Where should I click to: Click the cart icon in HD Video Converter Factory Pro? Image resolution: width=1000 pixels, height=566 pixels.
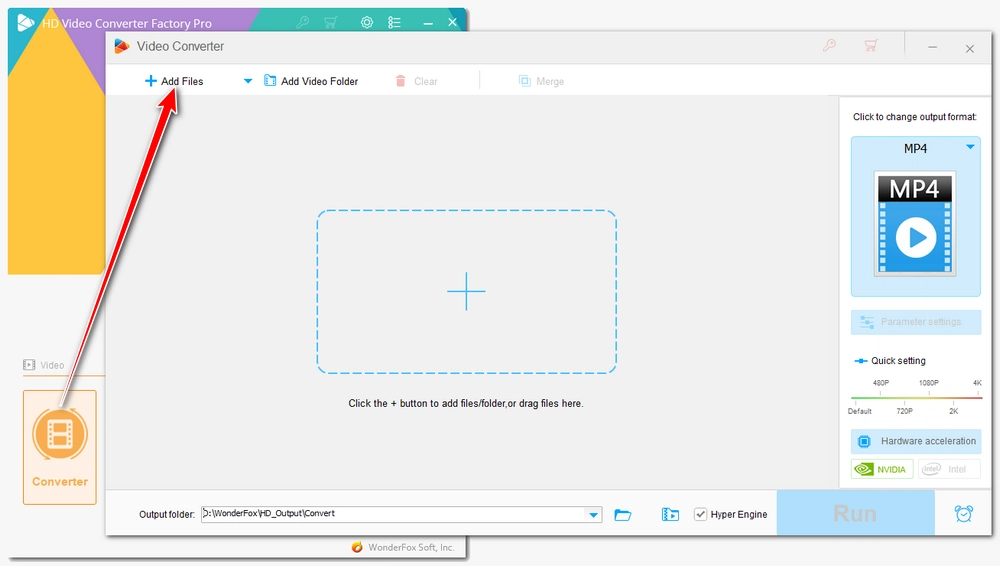[x=331, y=22]
